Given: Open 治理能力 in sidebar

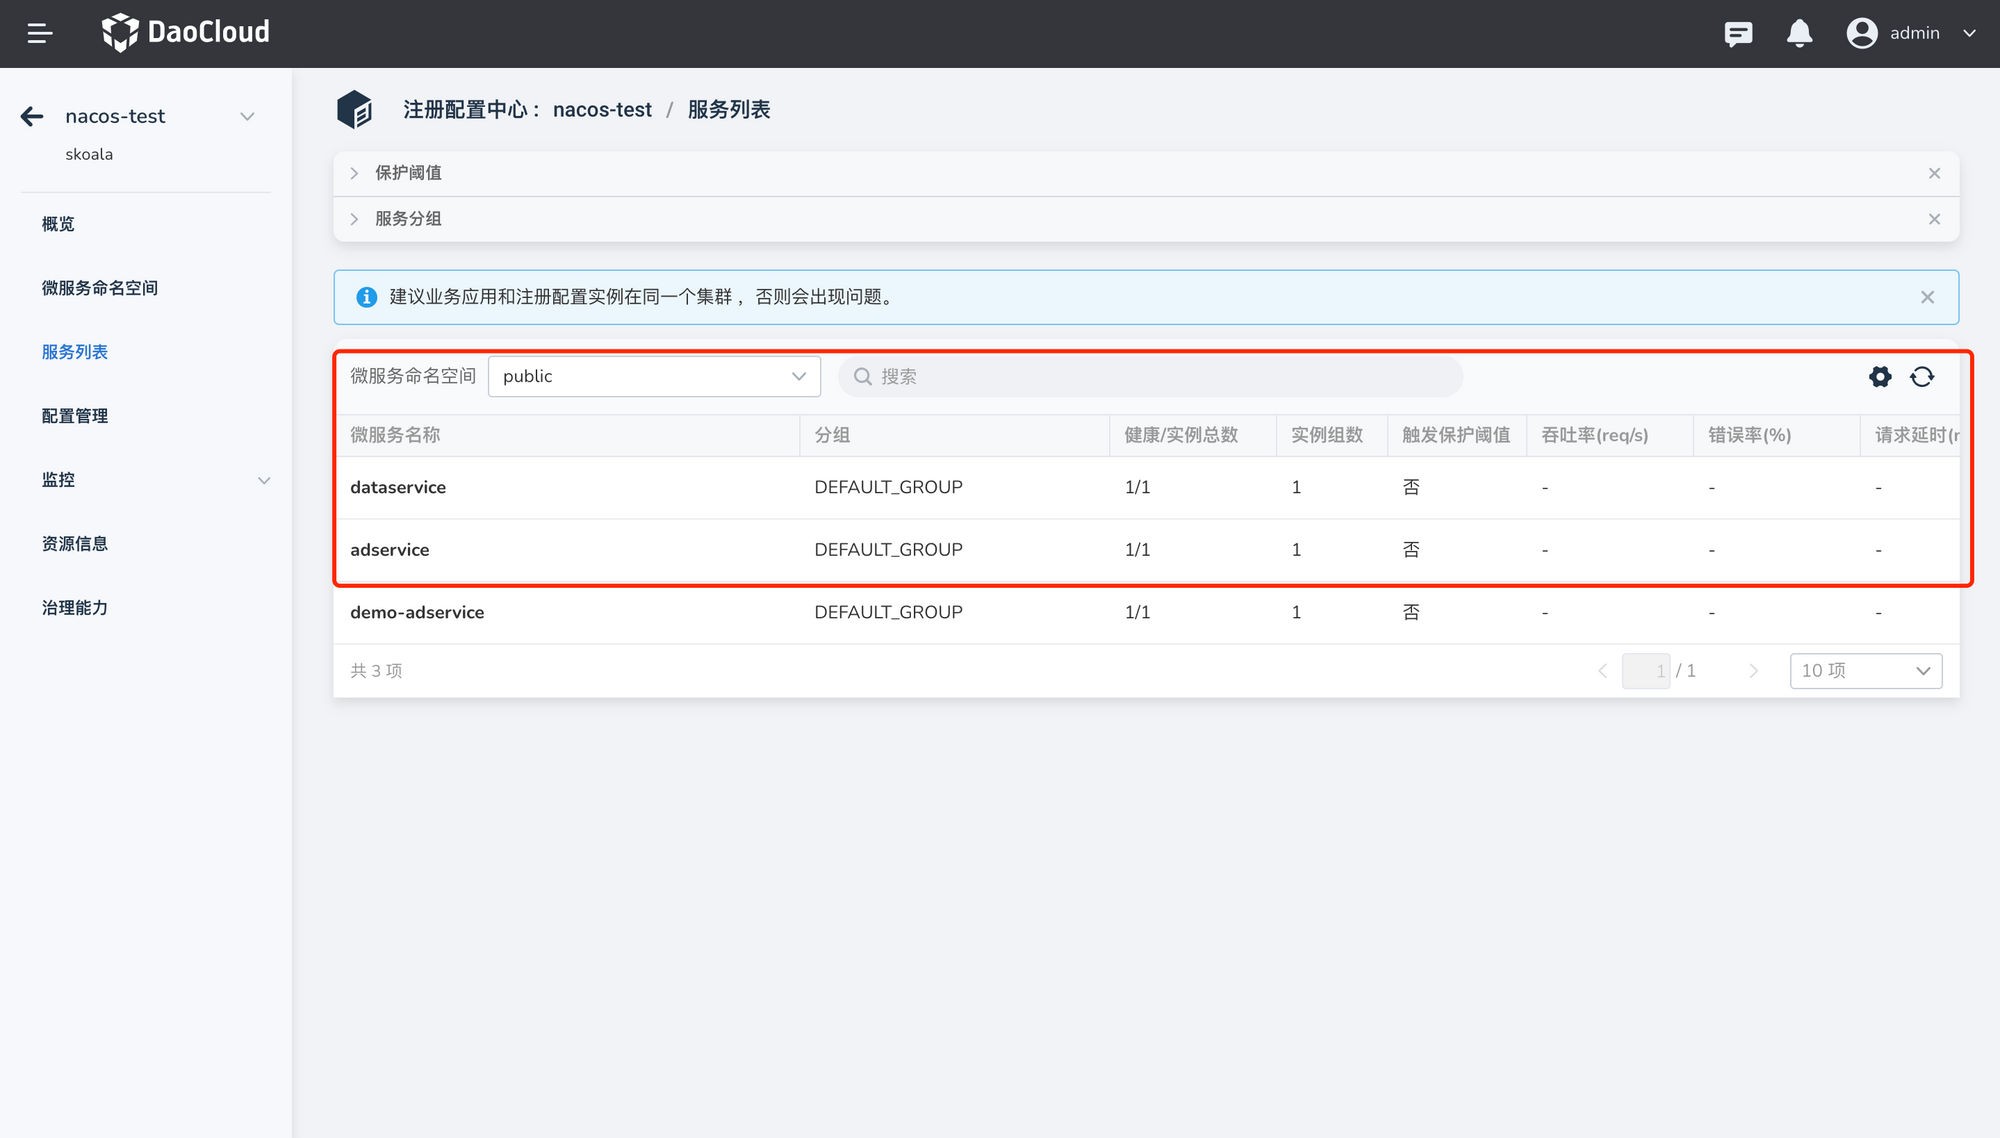Looking at the screenshot, I should click(75, 608).
